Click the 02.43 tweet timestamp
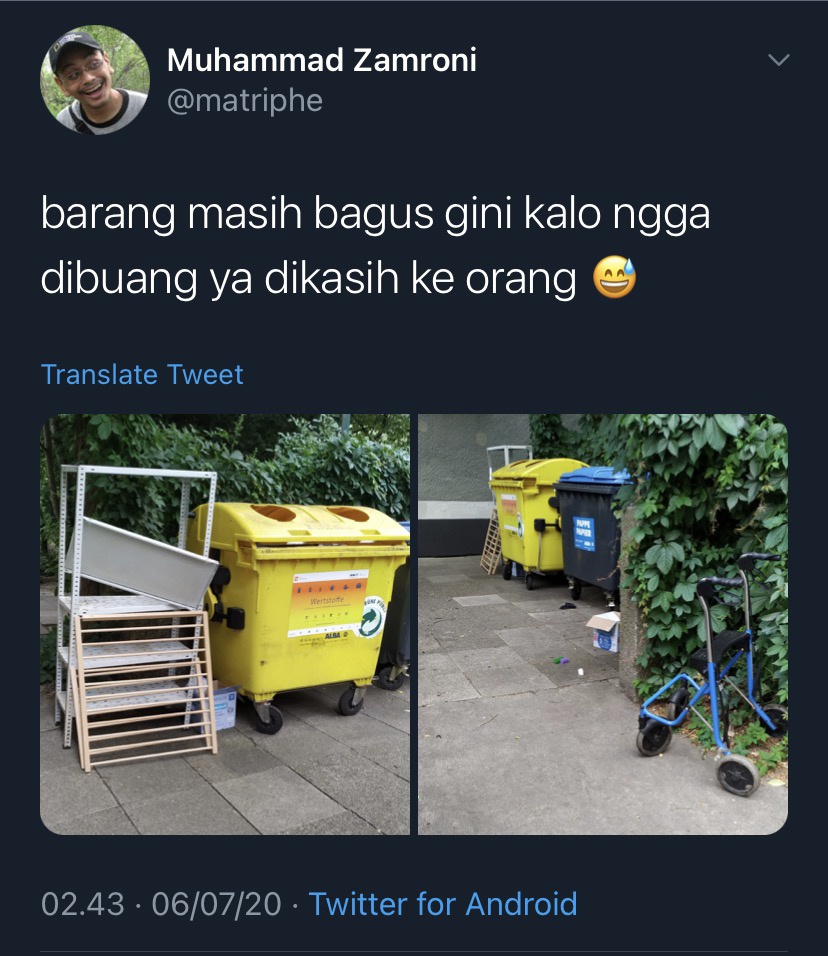This screenshot has height=956, width=828. click(x=83, y=904)
